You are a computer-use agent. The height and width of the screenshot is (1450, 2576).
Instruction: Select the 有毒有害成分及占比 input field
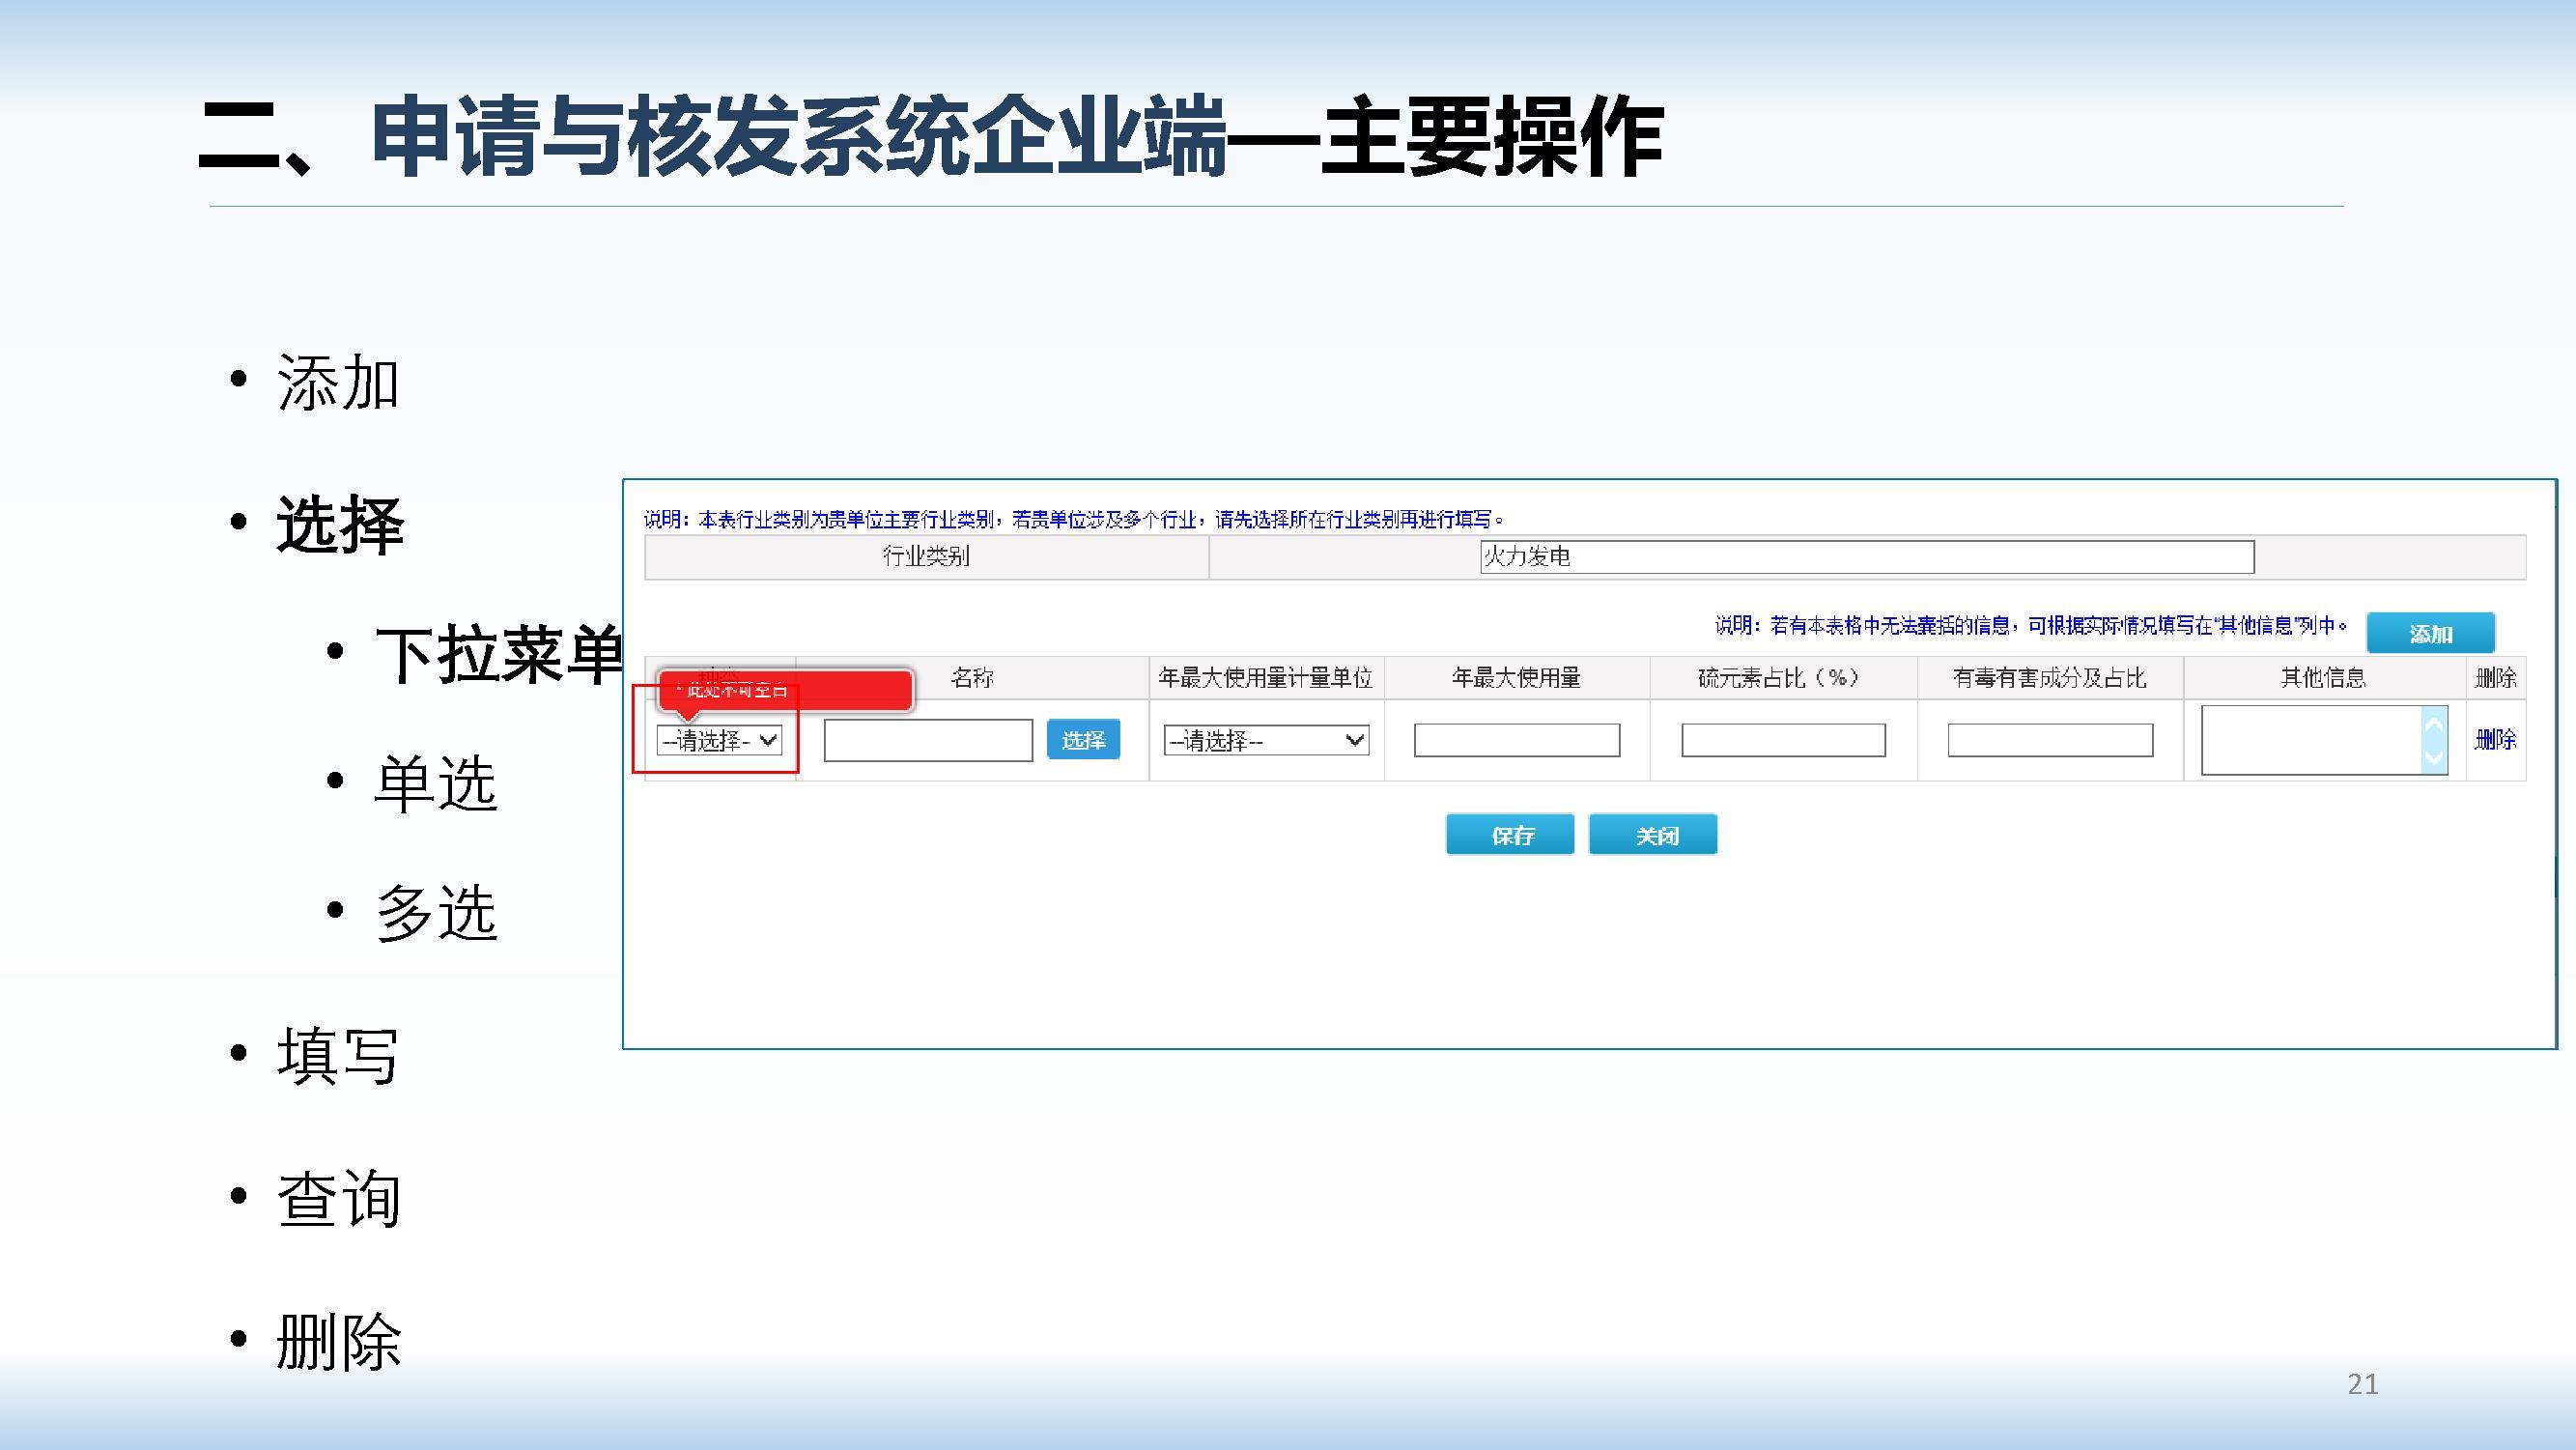[2050, 741]
